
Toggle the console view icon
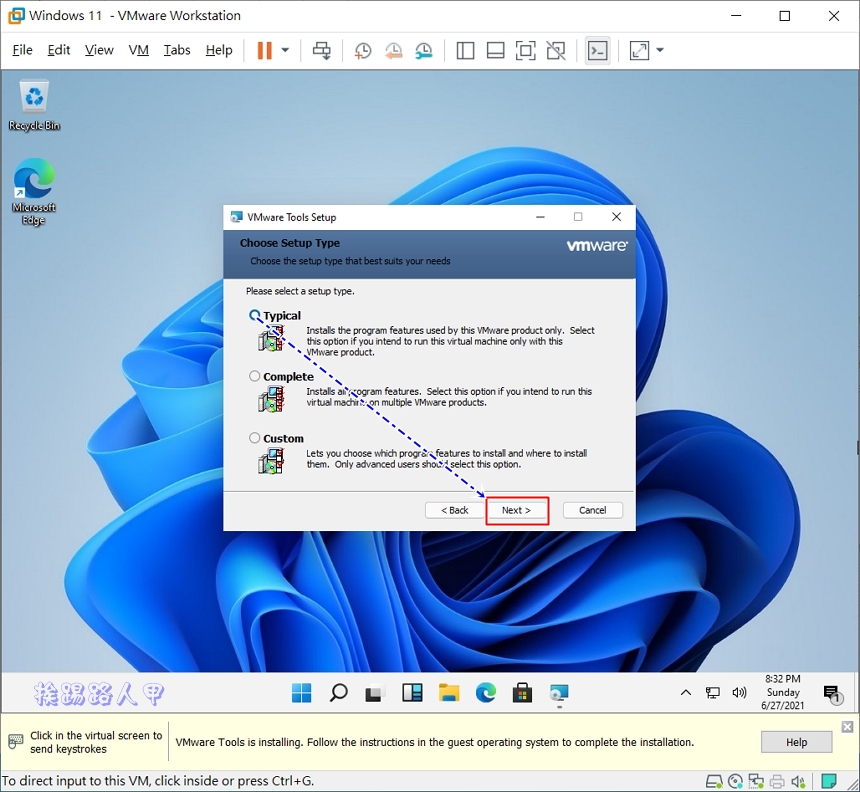coord(597,50)
